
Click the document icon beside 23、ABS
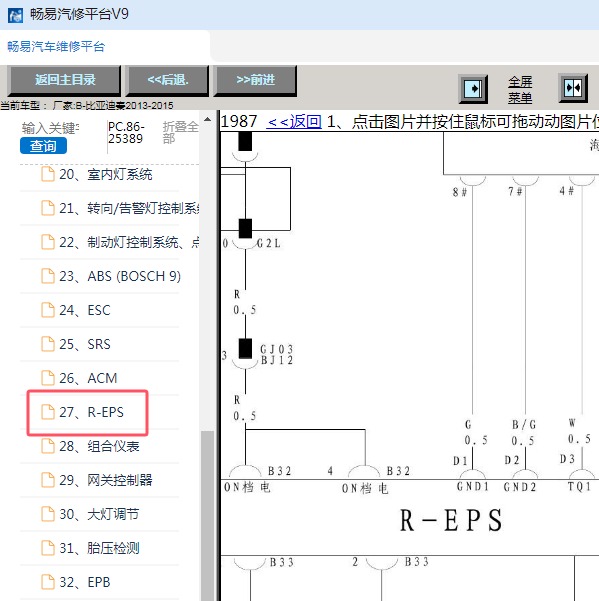pyautogui.click(x=48, y=276)
